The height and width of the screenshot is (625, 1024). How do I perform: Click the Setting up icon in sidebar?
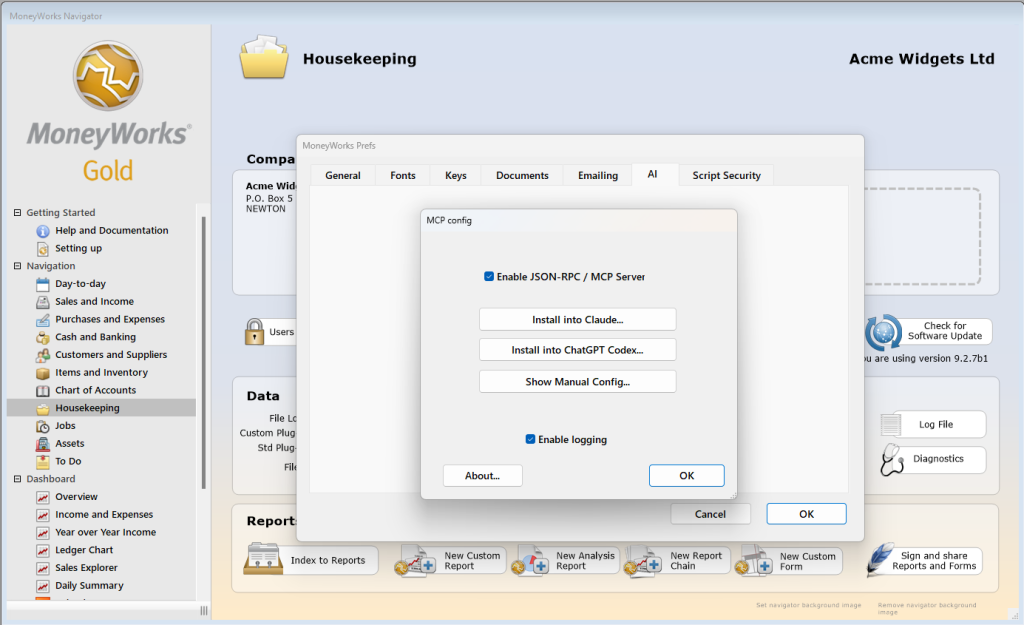(x=42, y=249)
